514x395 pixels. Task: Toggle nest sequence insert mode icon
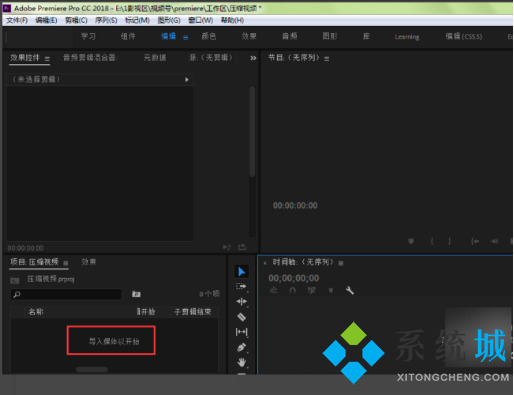click(273, 291)
